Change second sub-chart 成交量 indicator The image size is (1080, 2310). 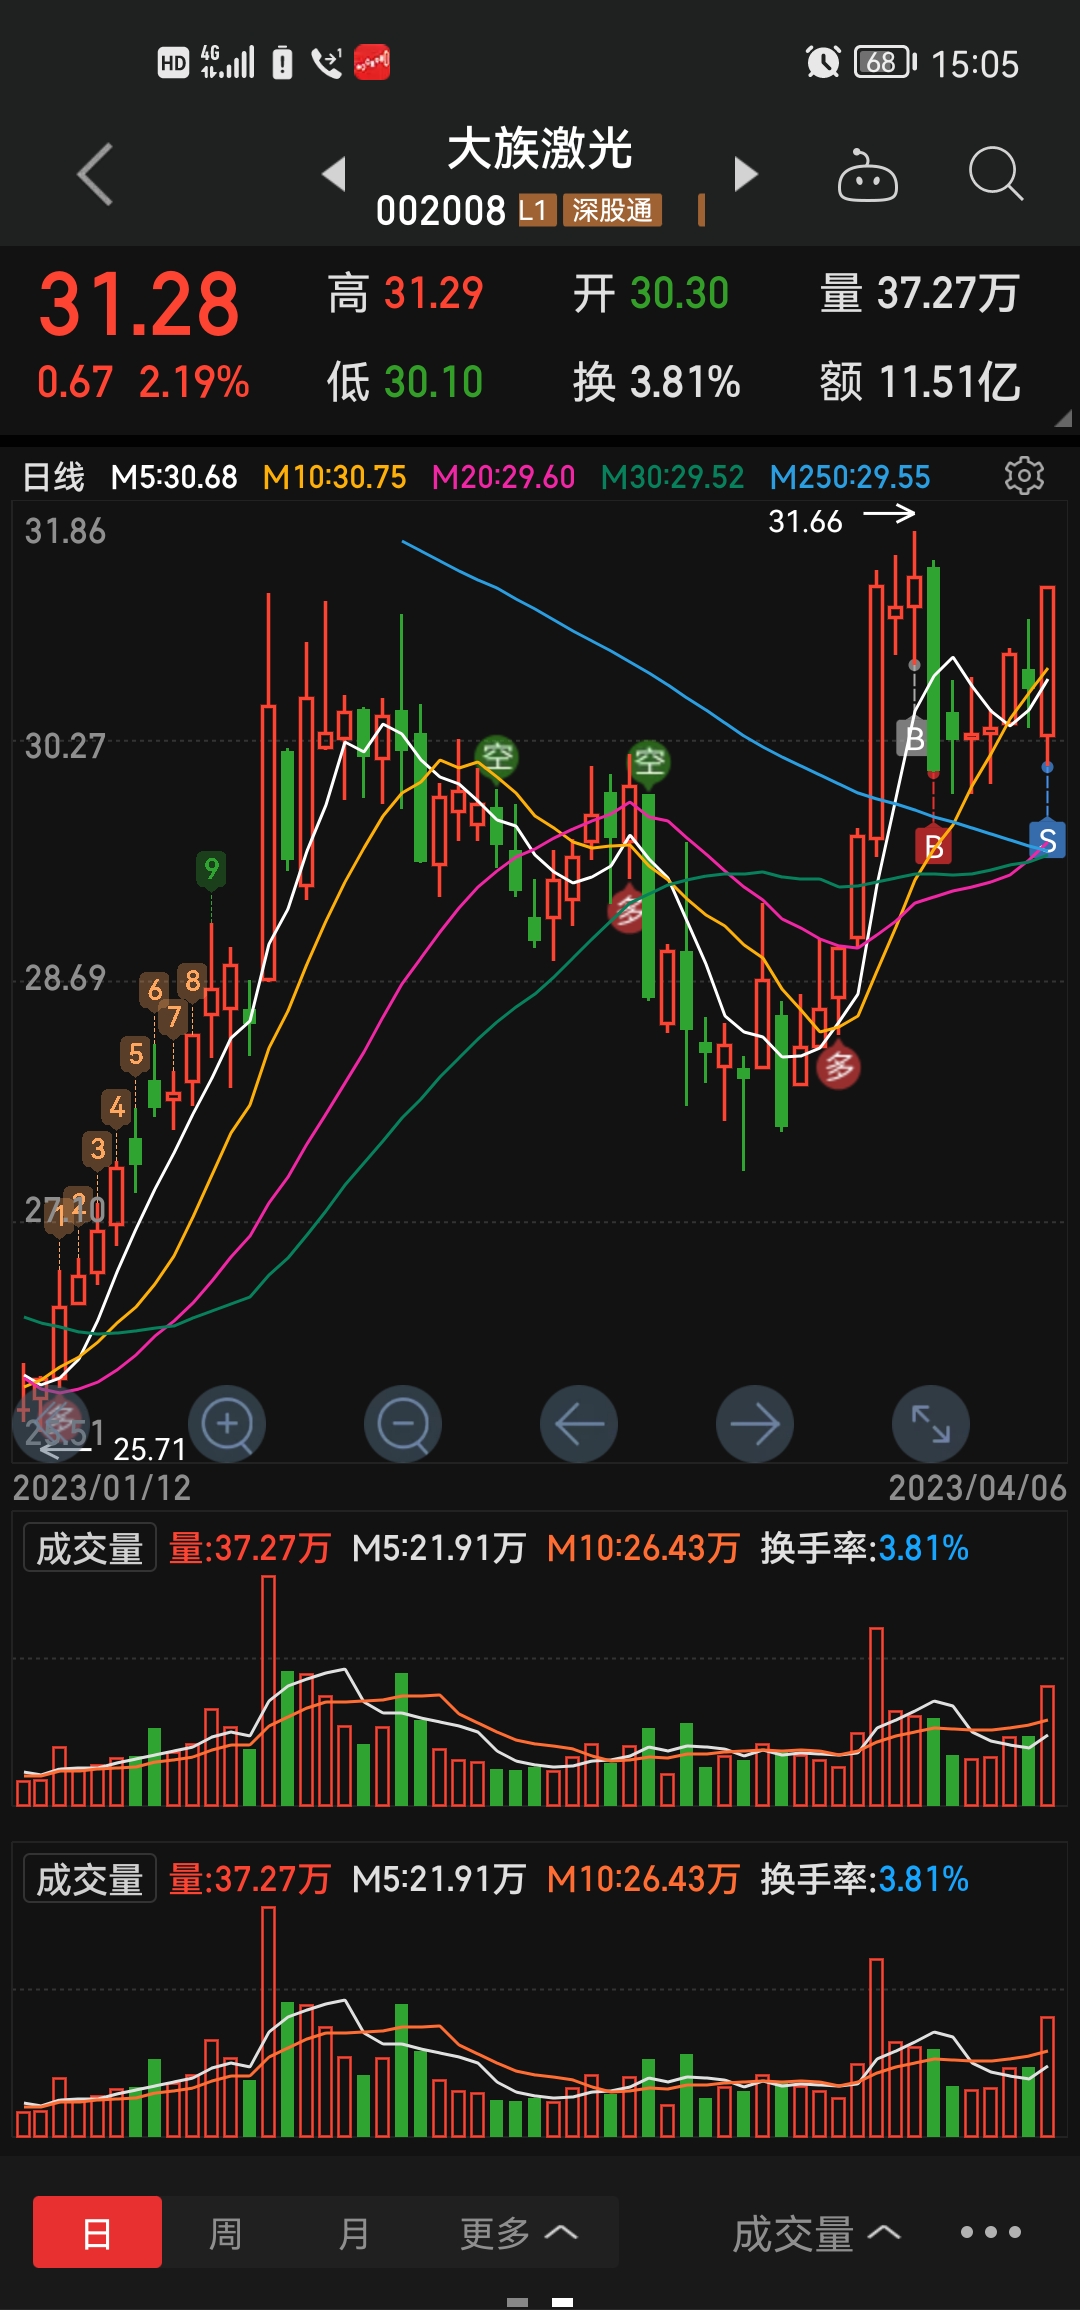pos(90,1879)
